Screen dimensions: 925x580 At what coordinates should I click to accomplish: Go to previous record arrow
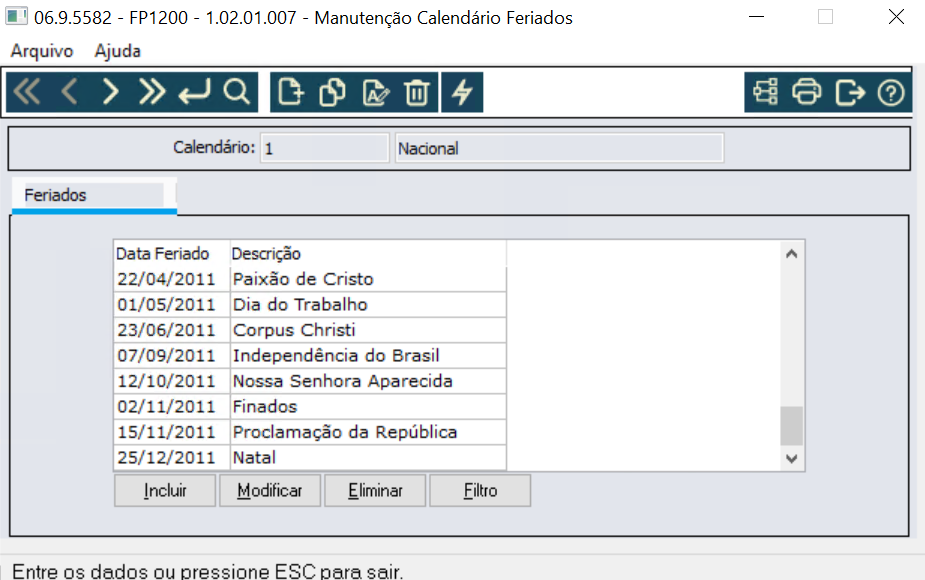coord(70,92)
